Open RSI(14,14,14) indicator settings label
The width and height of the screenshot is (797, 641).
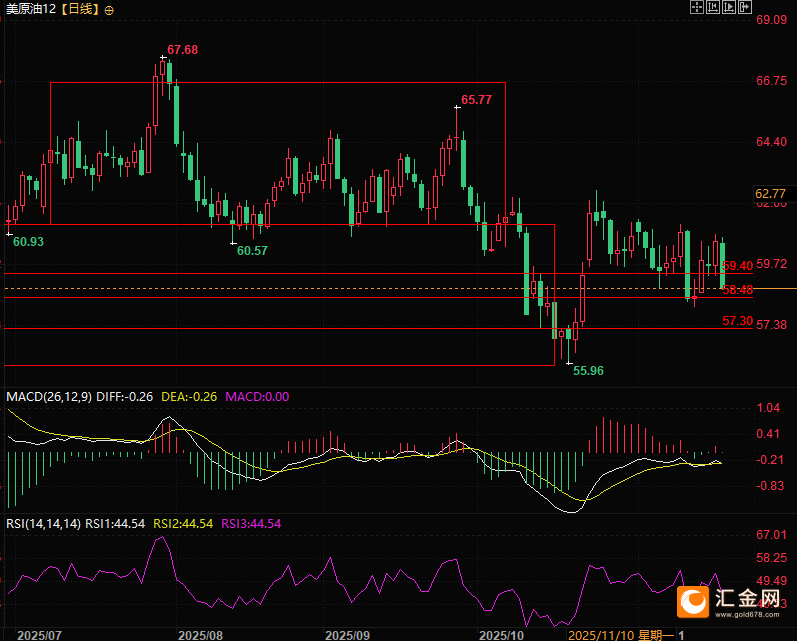pos(43,523)
